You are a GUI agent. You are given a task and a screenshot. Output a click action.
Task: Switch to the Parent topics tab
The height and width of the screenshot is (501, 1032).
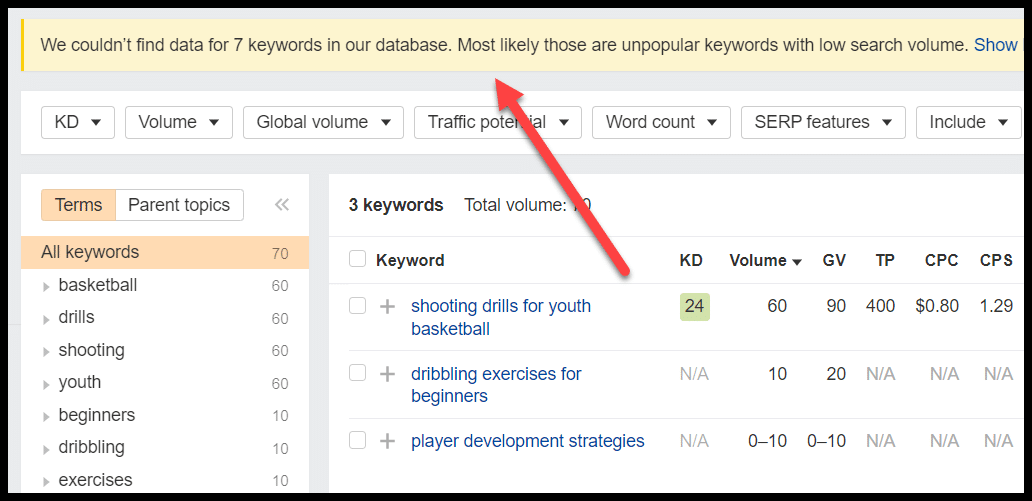coord(179,205)
